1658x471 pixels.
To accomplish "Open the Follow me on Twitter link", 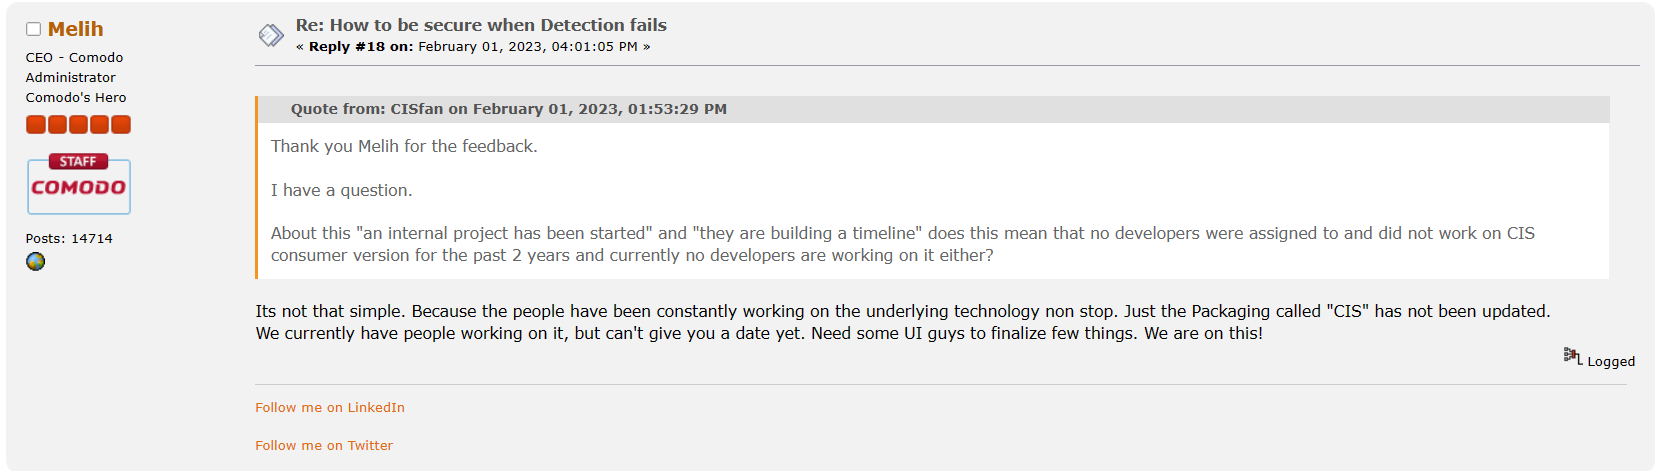I will click(324, 446).
